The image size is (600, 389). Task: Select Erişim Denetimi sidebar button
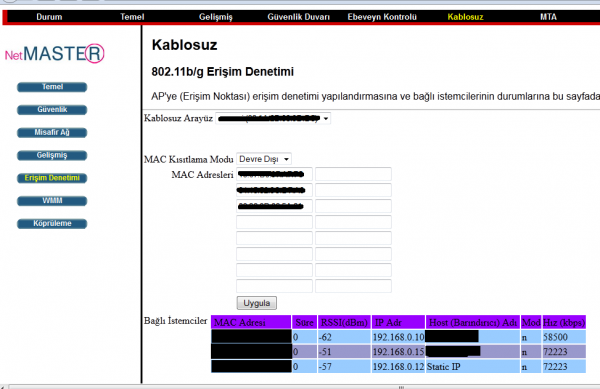(x=52, y=178)
